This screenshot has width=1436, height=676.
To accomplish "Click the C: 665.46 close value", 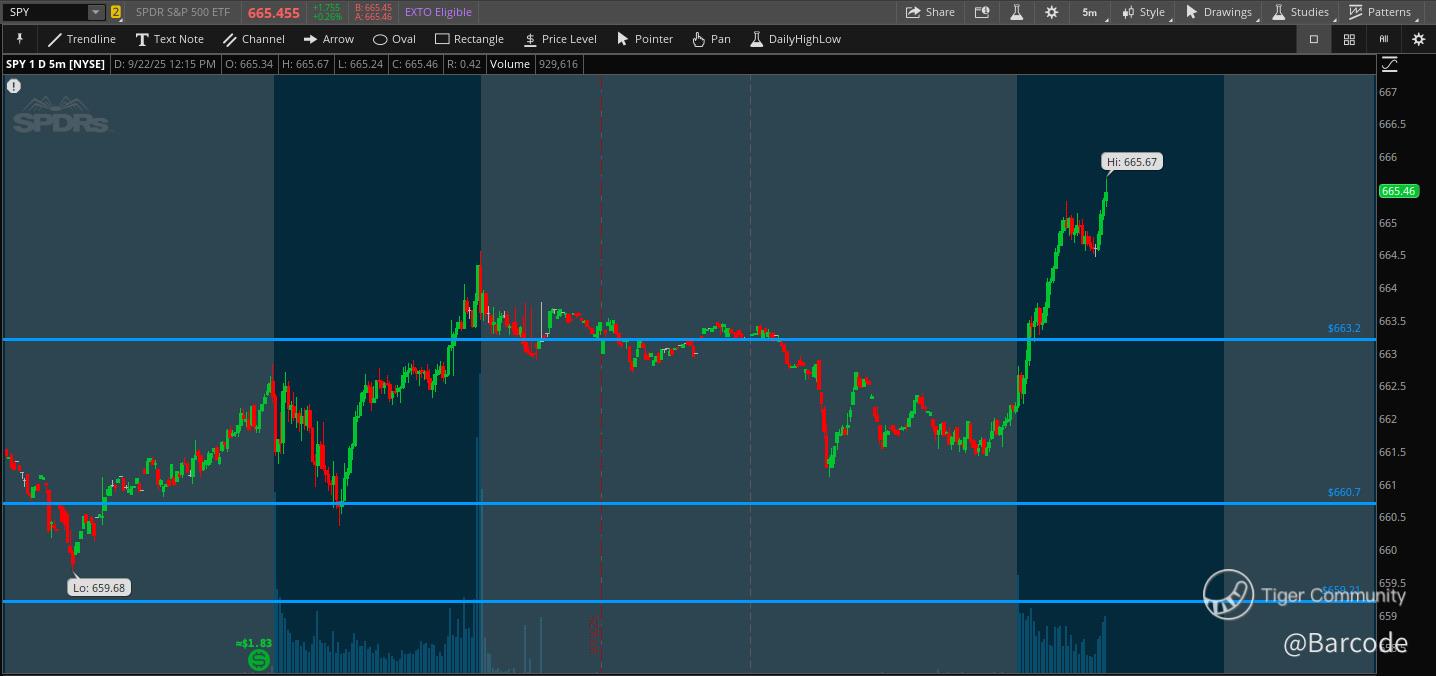I will click(x=414, y=64).
